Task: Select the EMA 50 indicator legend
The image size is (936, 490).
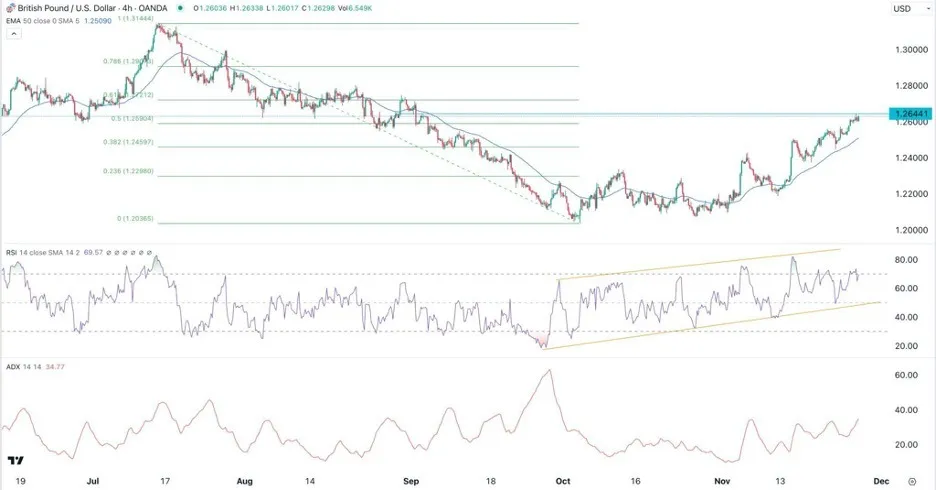Action: (x=42, y=20)
